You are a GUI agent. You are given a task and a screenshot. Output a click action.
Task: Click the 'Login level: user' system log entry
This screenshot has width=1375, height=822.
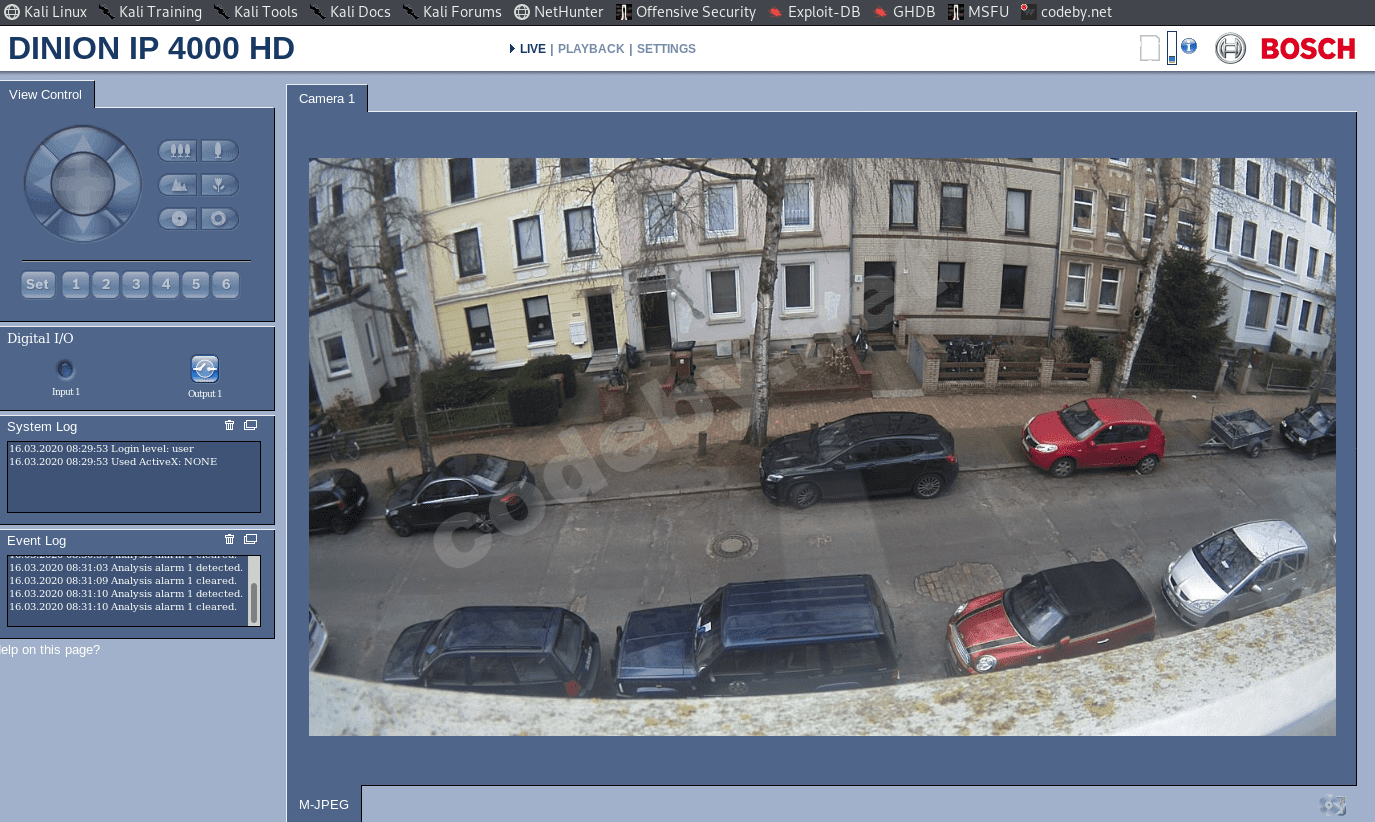[x=101, y=449]
